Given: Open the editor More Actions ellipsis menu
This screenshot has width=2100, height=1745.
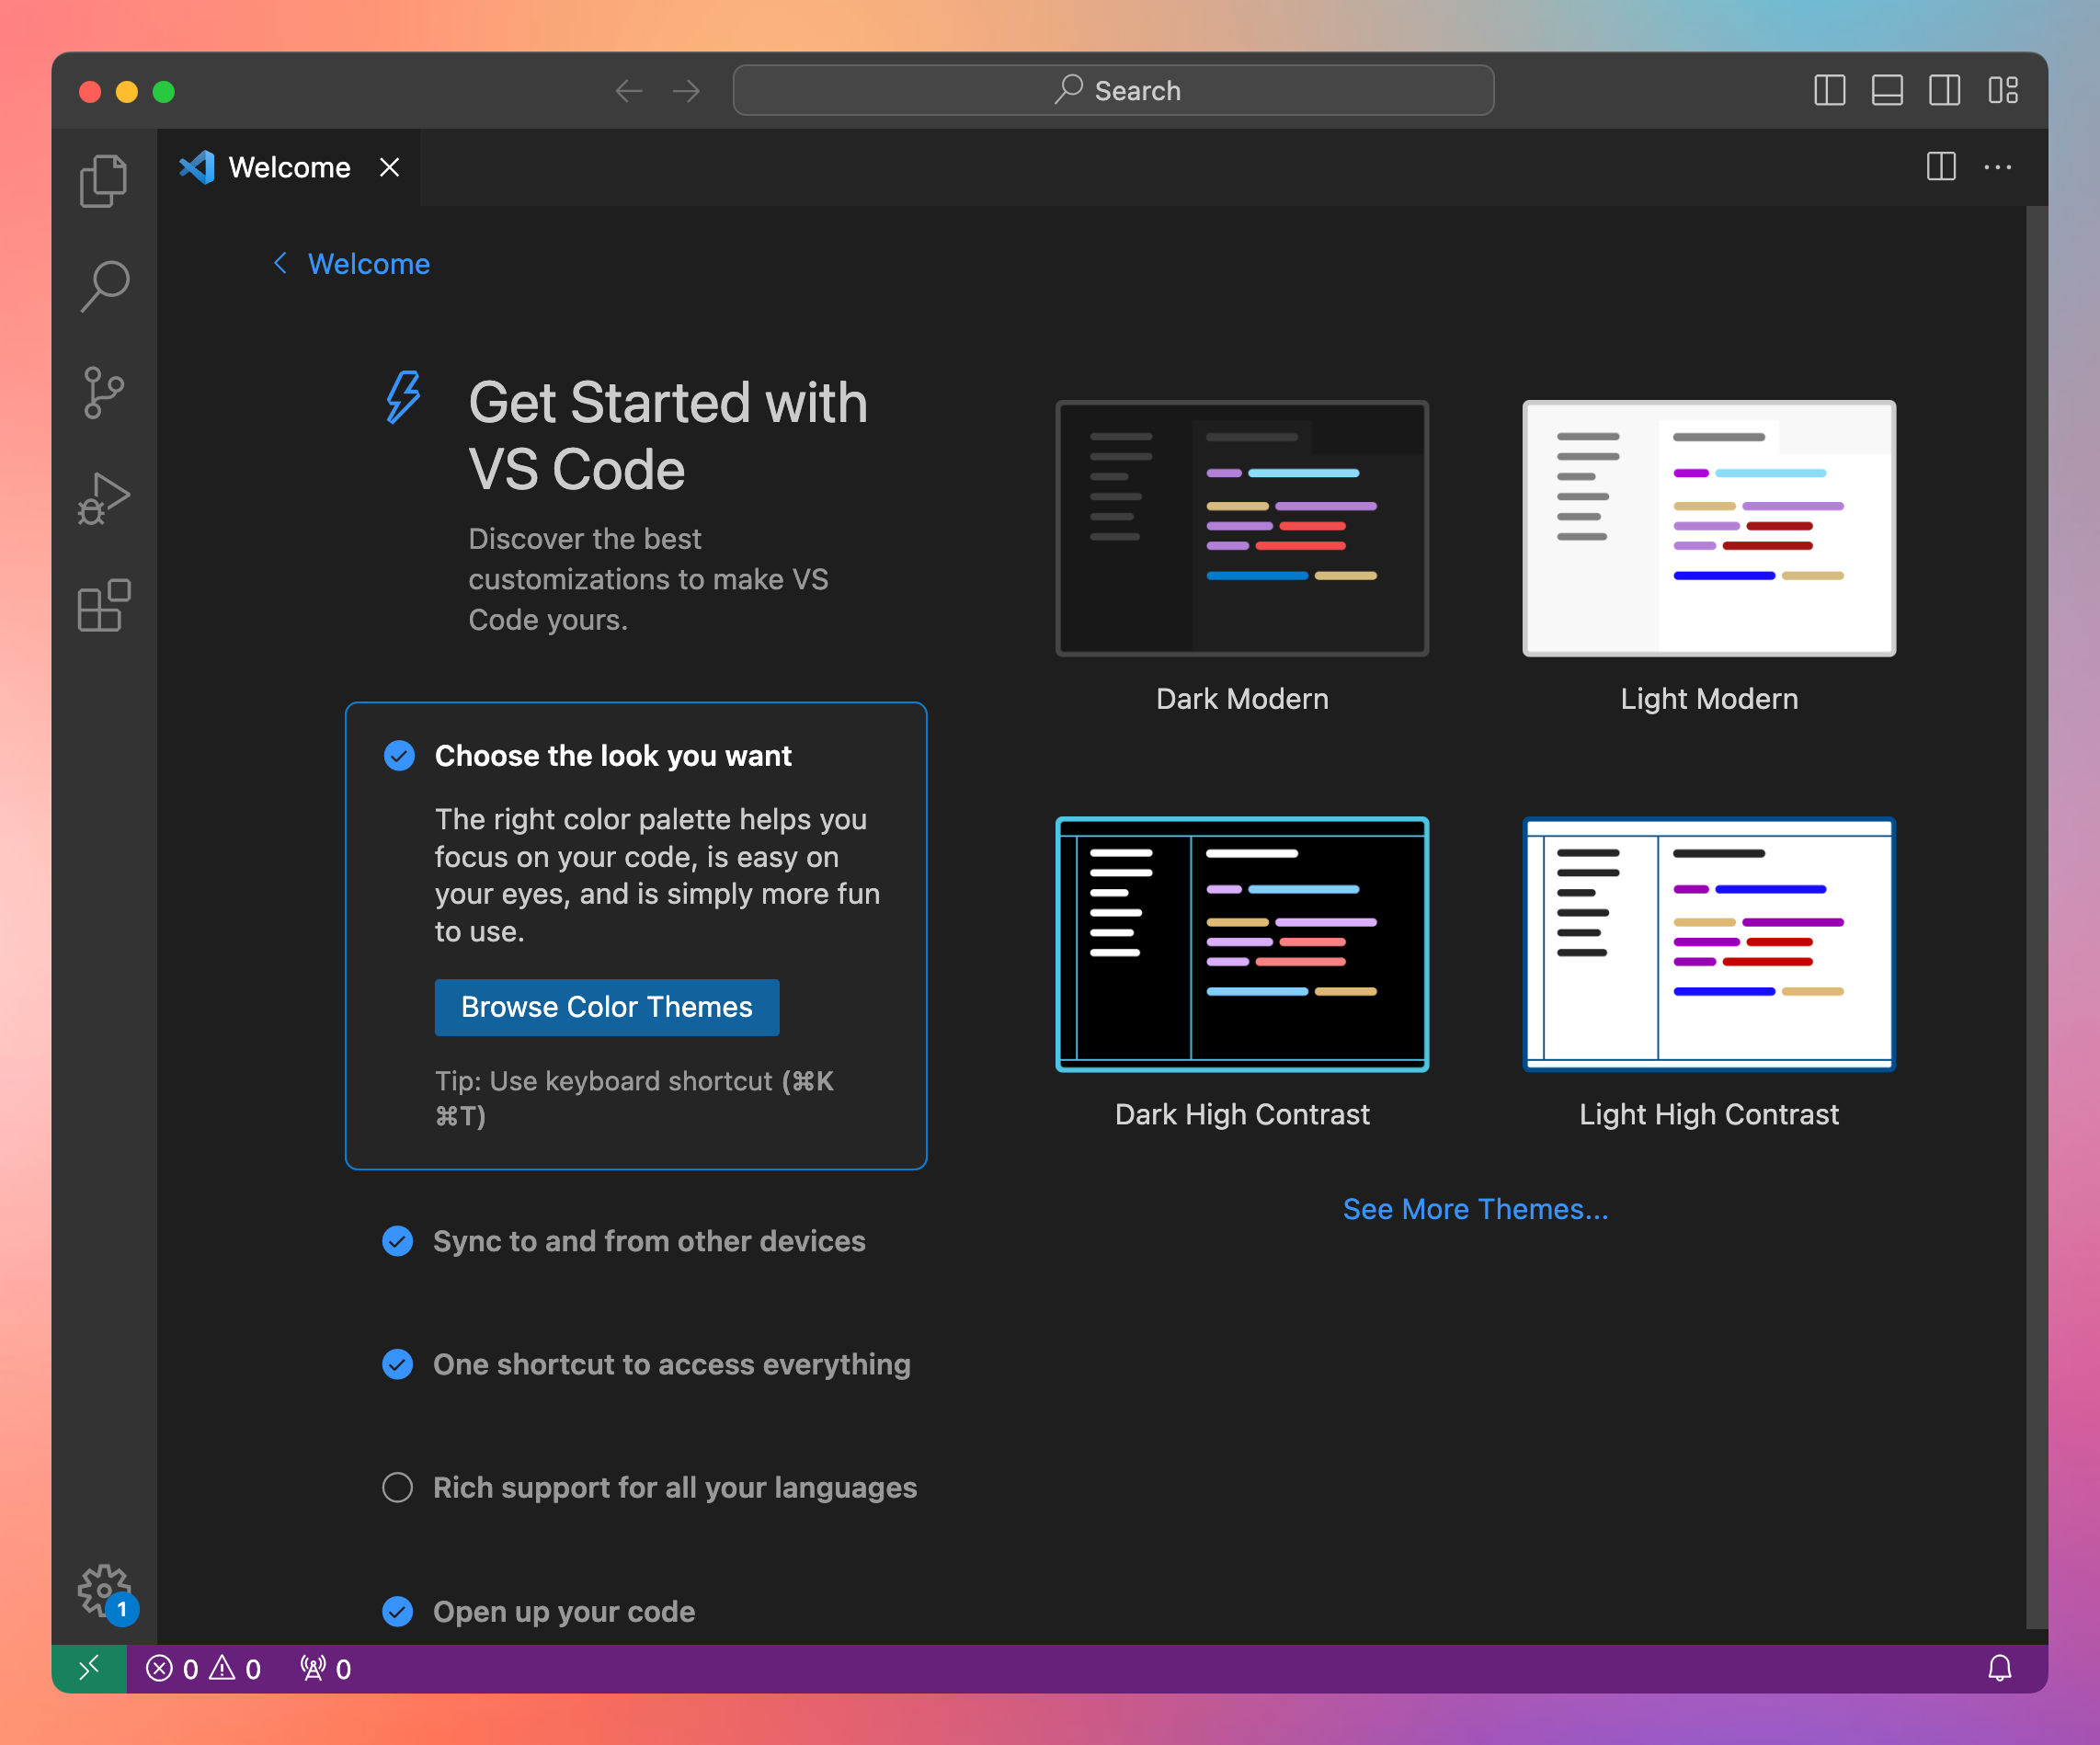Looking at the screenshot, I should tap(1997, 167).
